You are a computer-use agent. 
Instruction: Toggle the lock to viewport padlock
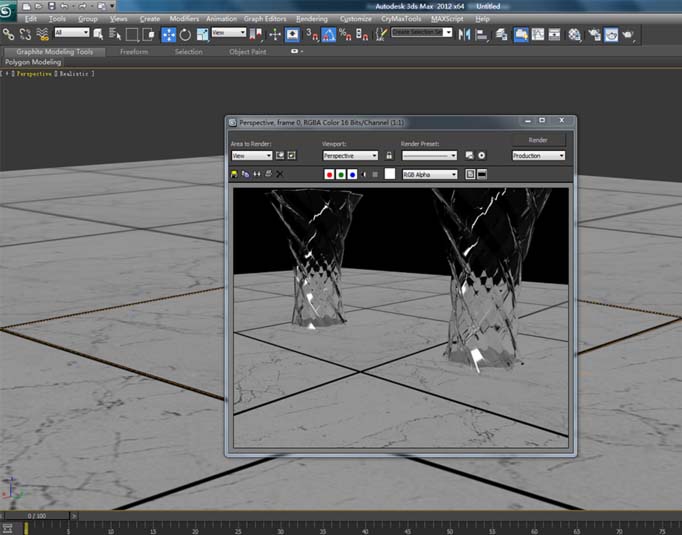point(389,156)
